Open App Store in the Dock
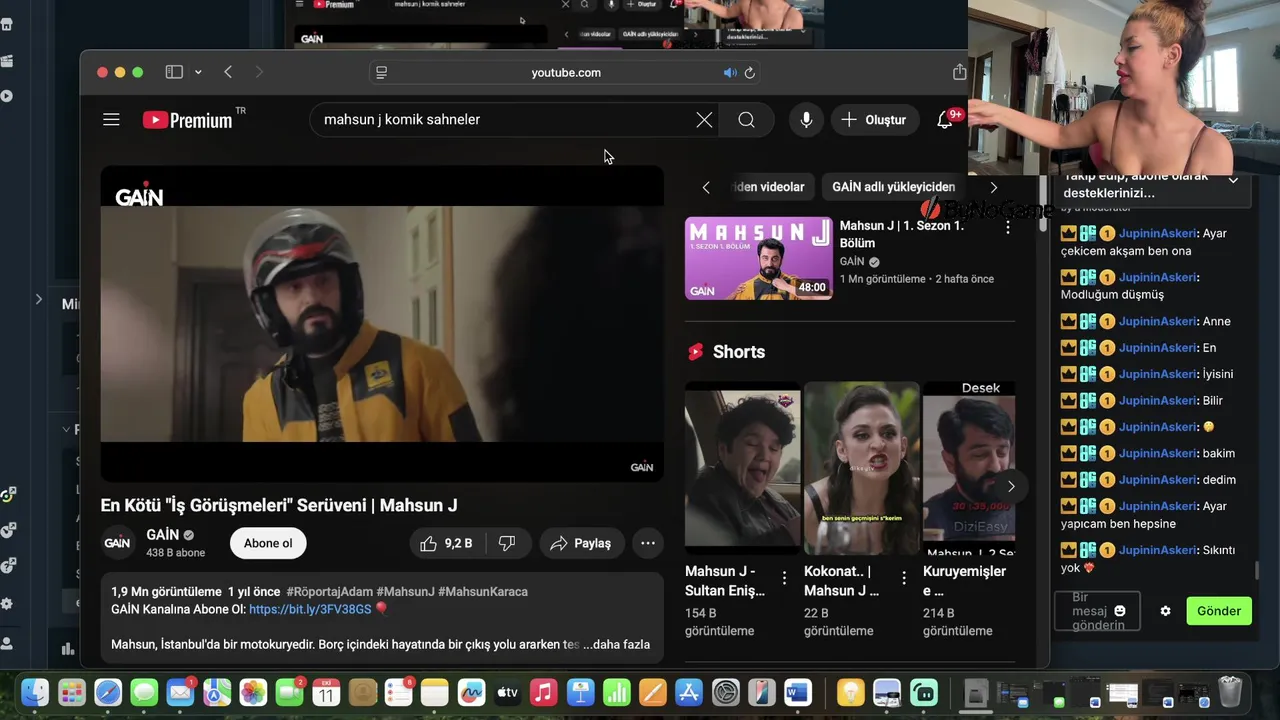 tap(688, 692)
